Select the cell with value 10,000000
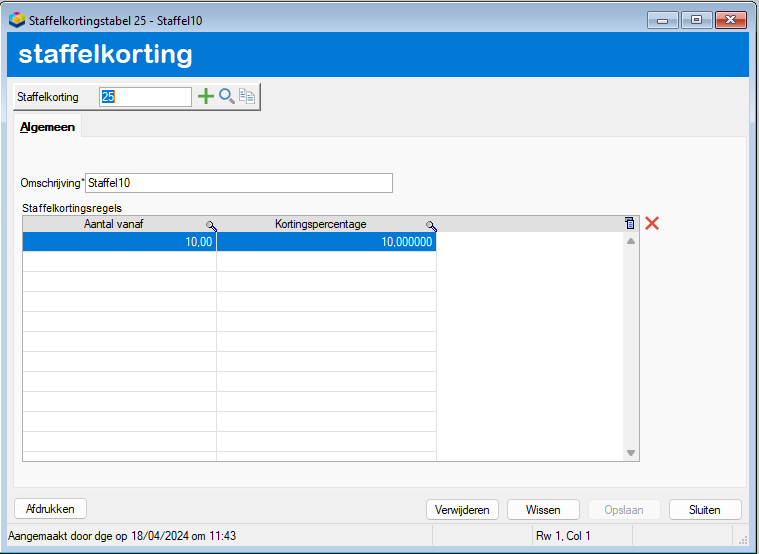The width and height of the screenshot is (759, 554). click(x=326, y=242)
